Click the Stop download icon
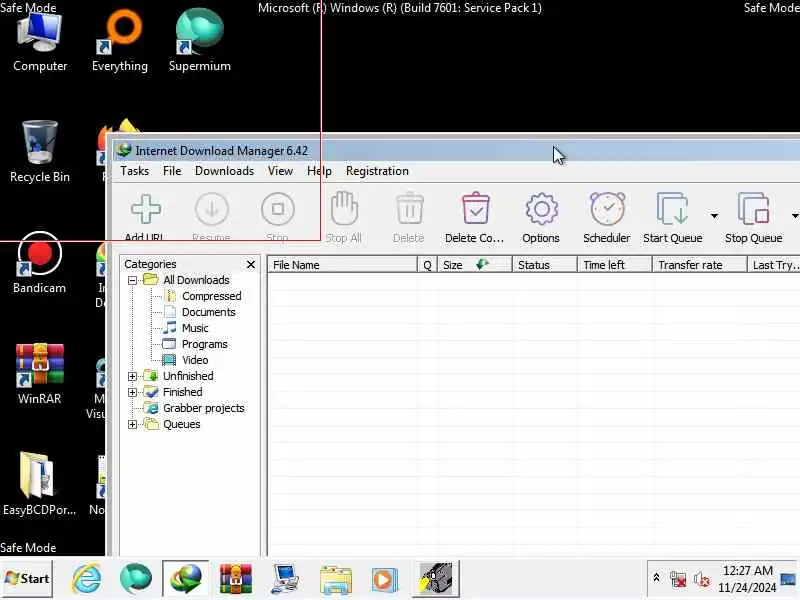The height and width of the screenshot is (600, 800). pos(278,209)
